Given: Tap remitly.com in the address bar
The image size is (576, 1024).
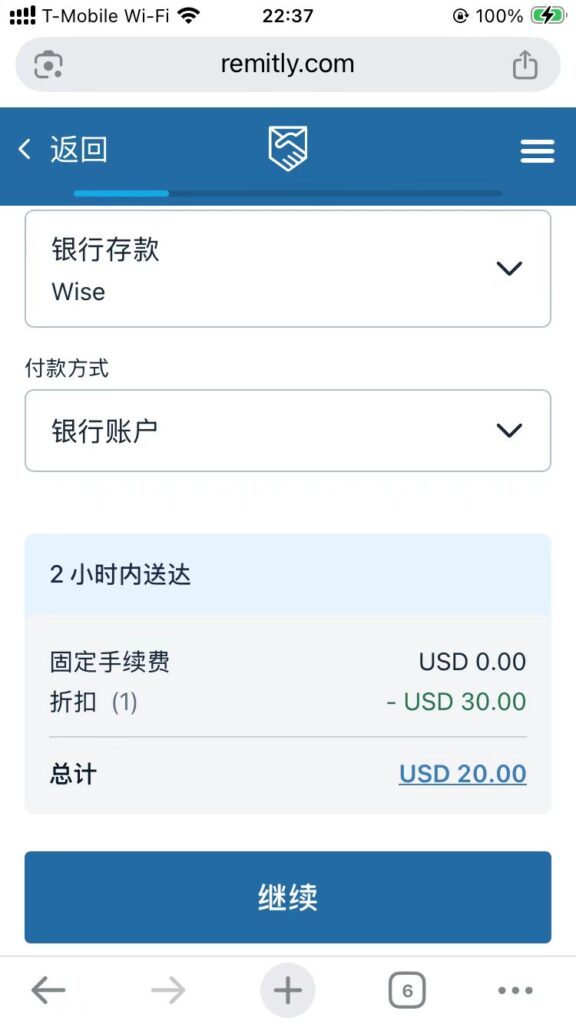Looking at the screenshot, I should (288, 63).
